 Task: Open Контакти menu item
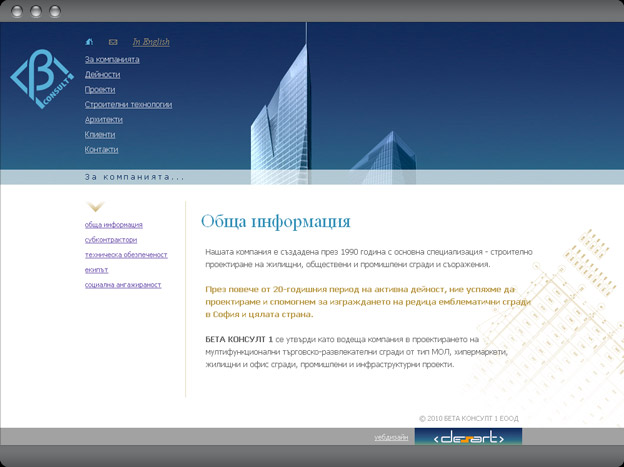[101, 150]
